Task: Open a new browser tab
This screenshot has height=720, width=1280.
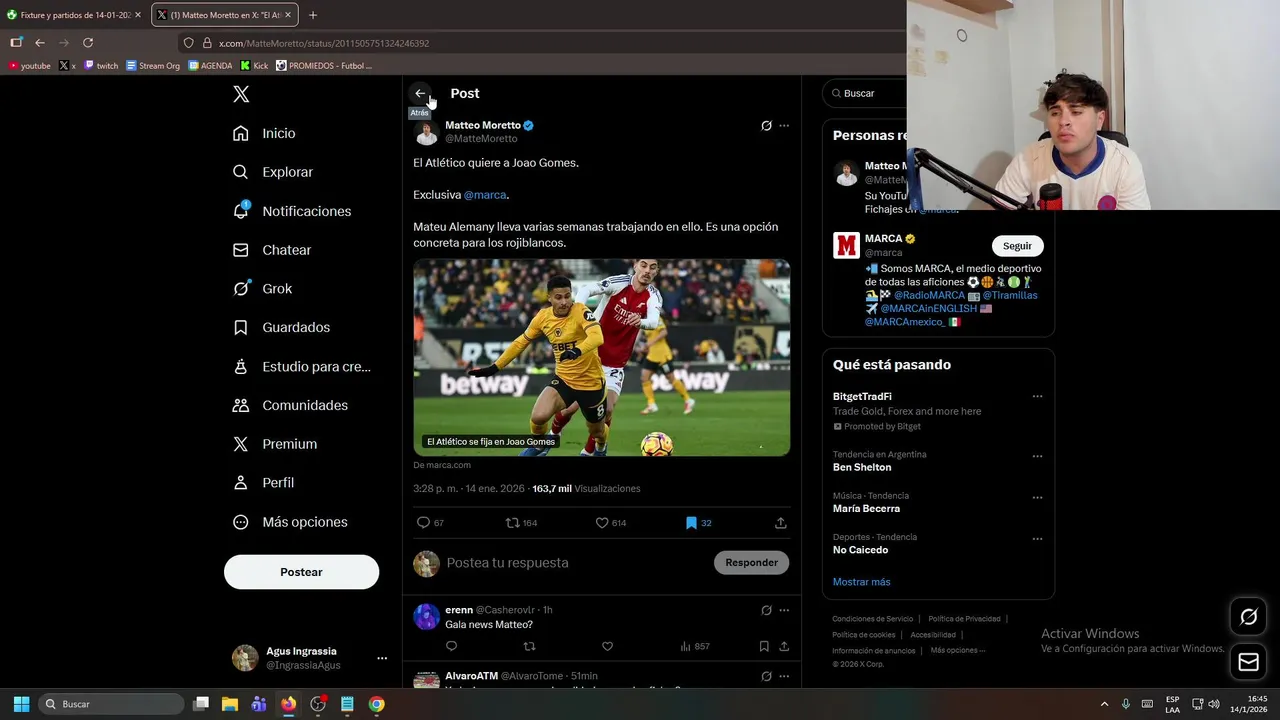Action: coord(313,15)
